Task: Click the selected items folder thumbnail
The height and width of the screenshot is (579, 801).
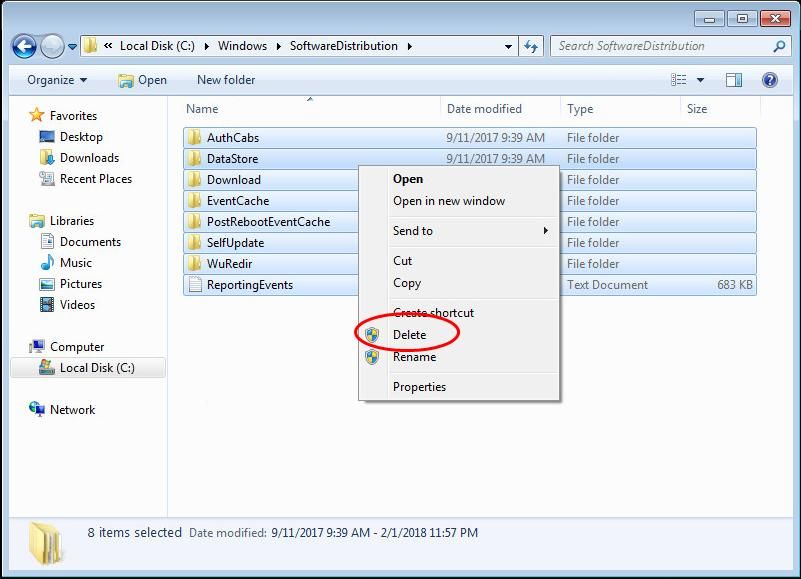Action: (x=46, y=543)
